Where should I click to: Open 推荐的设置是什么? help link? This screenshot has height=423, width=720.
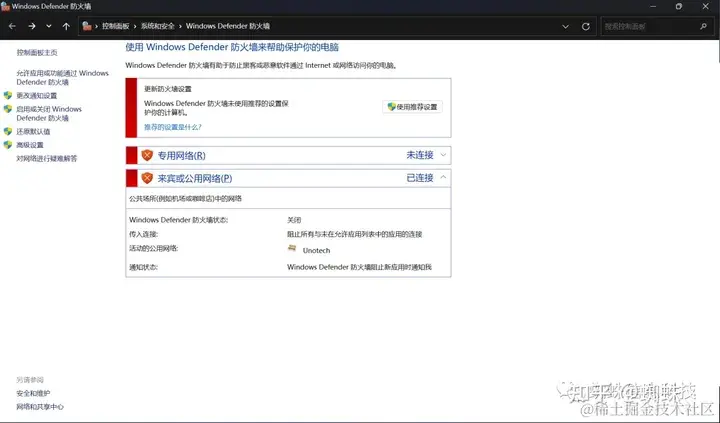(173, 127)
